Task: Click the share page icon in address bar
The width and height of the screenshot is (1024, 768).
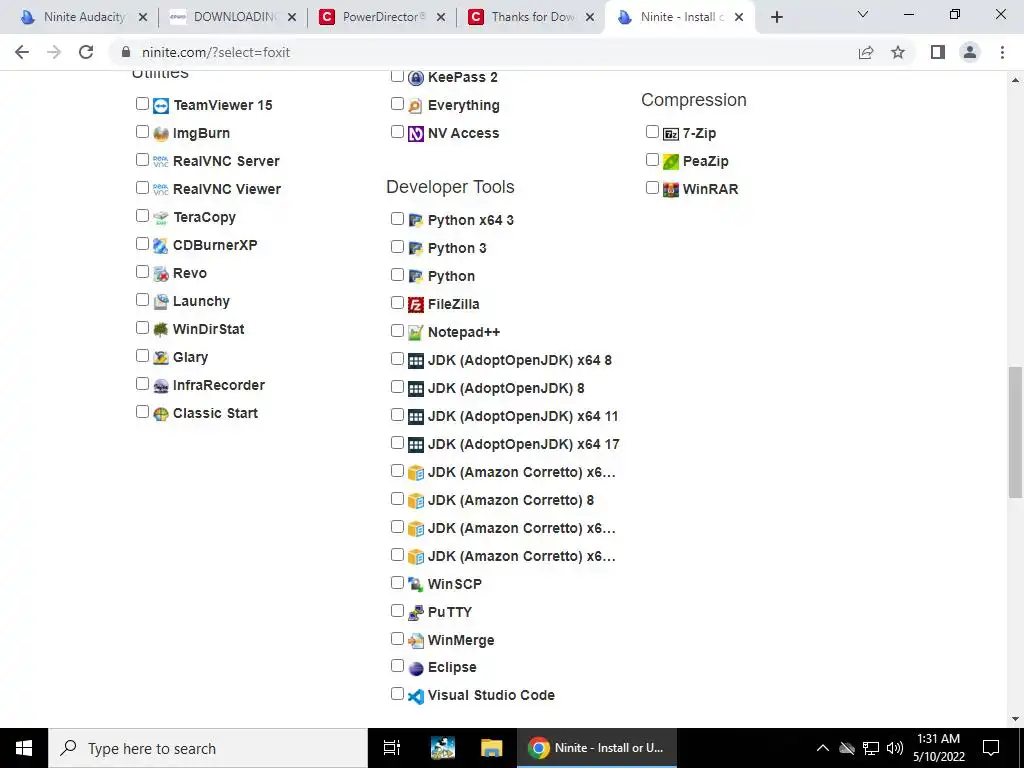Action: (866, 52)
